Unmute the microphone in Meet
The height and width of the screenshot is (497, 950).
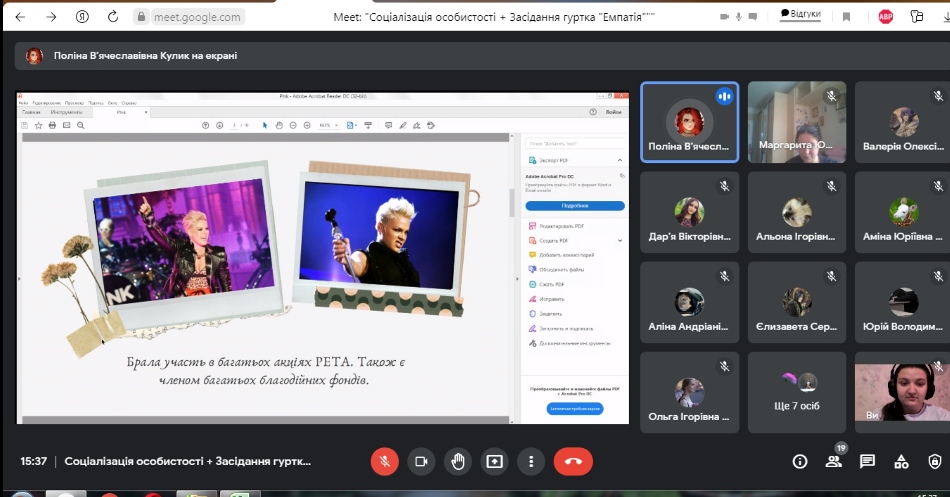pos(386,461)
